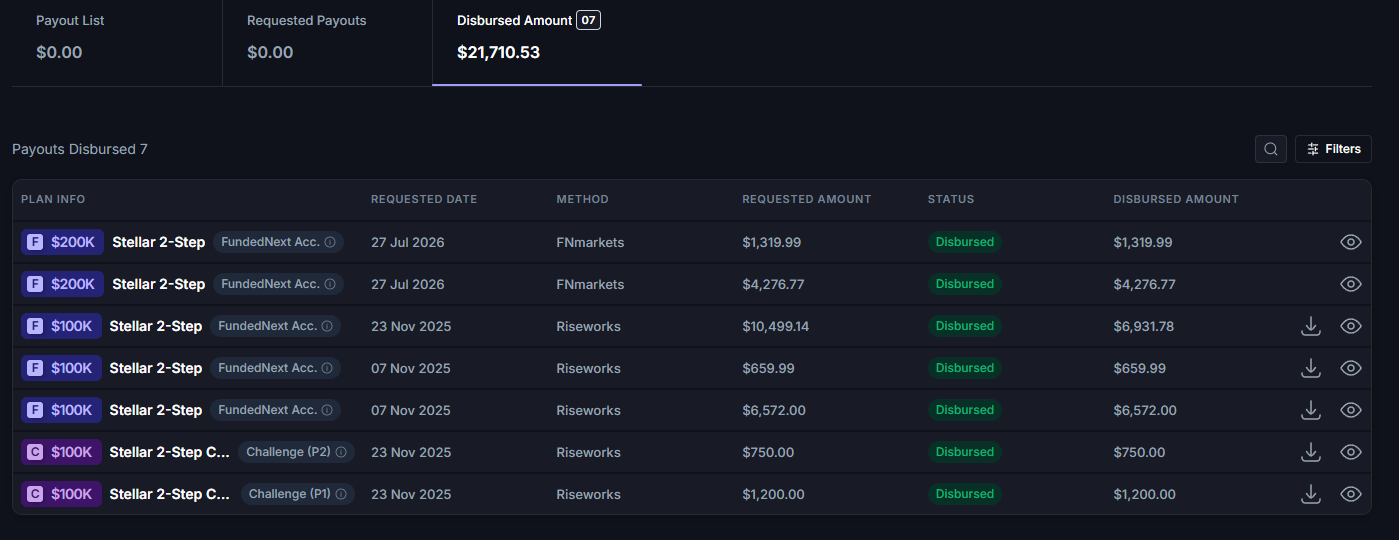Click the info icon in the $1,319.99 row
This screenshot has width=1399, height=540.
click(x=330, y=242)
